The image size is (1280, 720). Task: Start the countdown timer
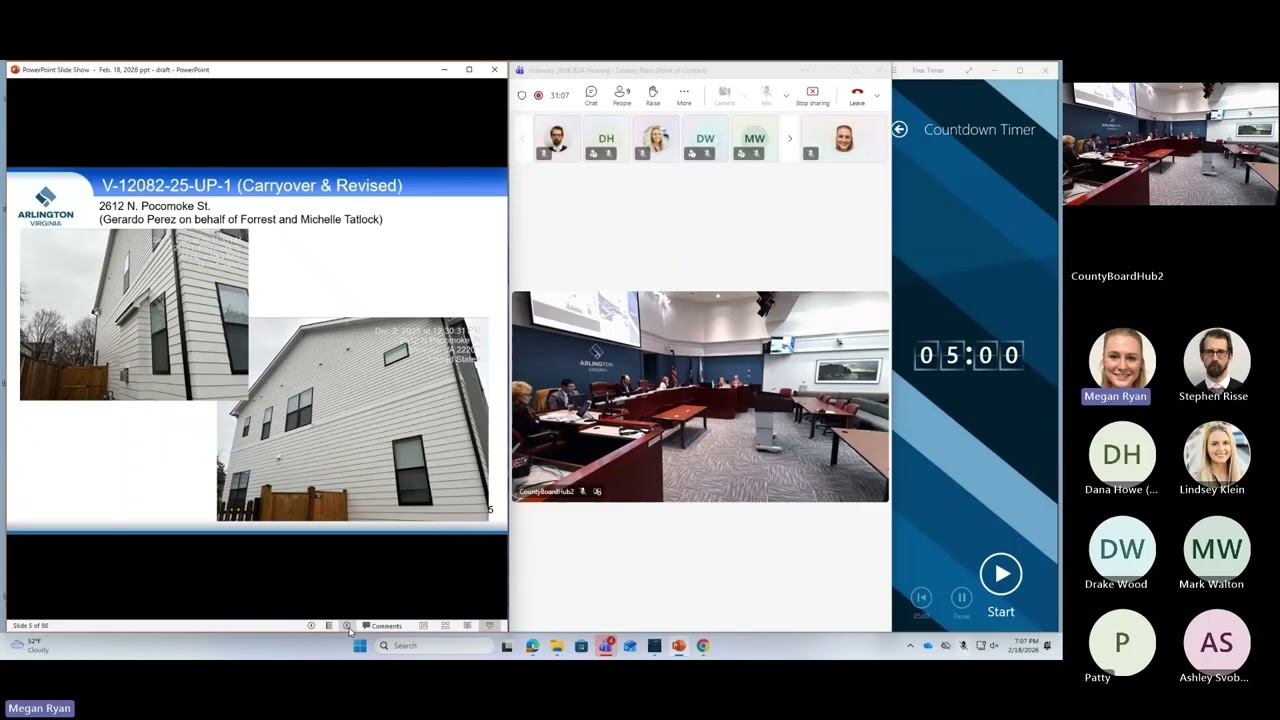pos(1001,574)
